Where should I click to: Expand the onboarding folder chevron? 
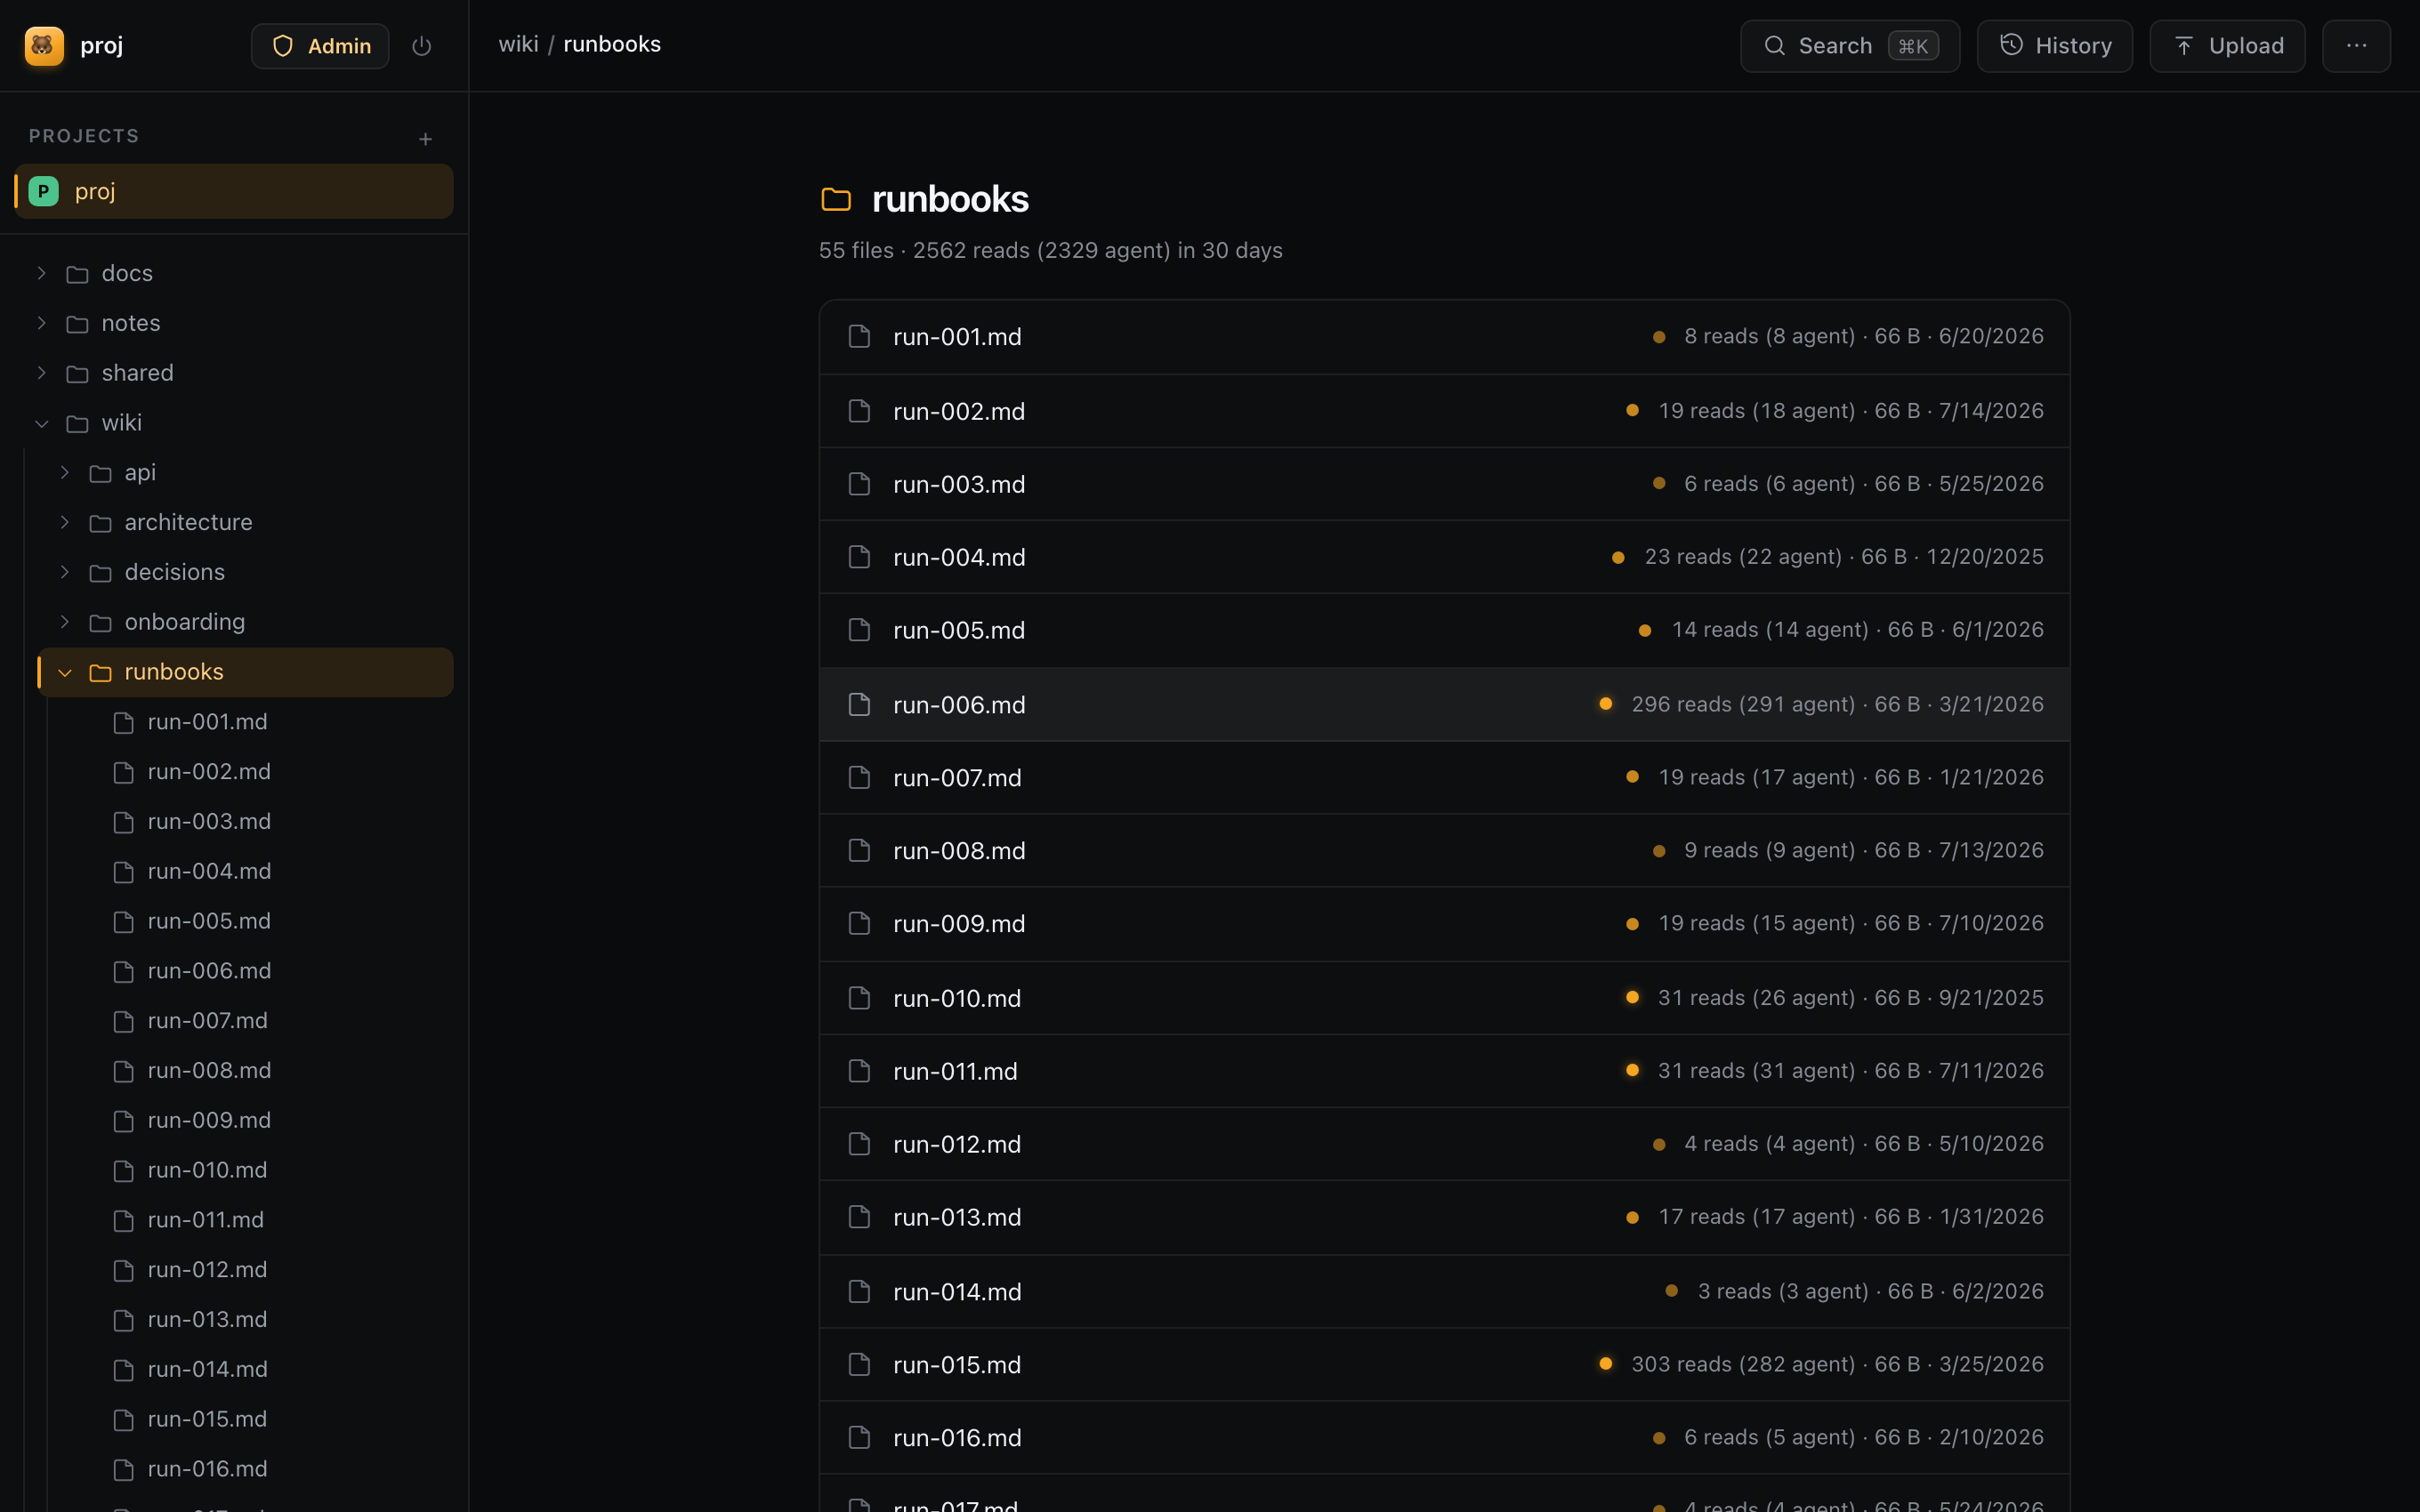[x=65, y=622]
